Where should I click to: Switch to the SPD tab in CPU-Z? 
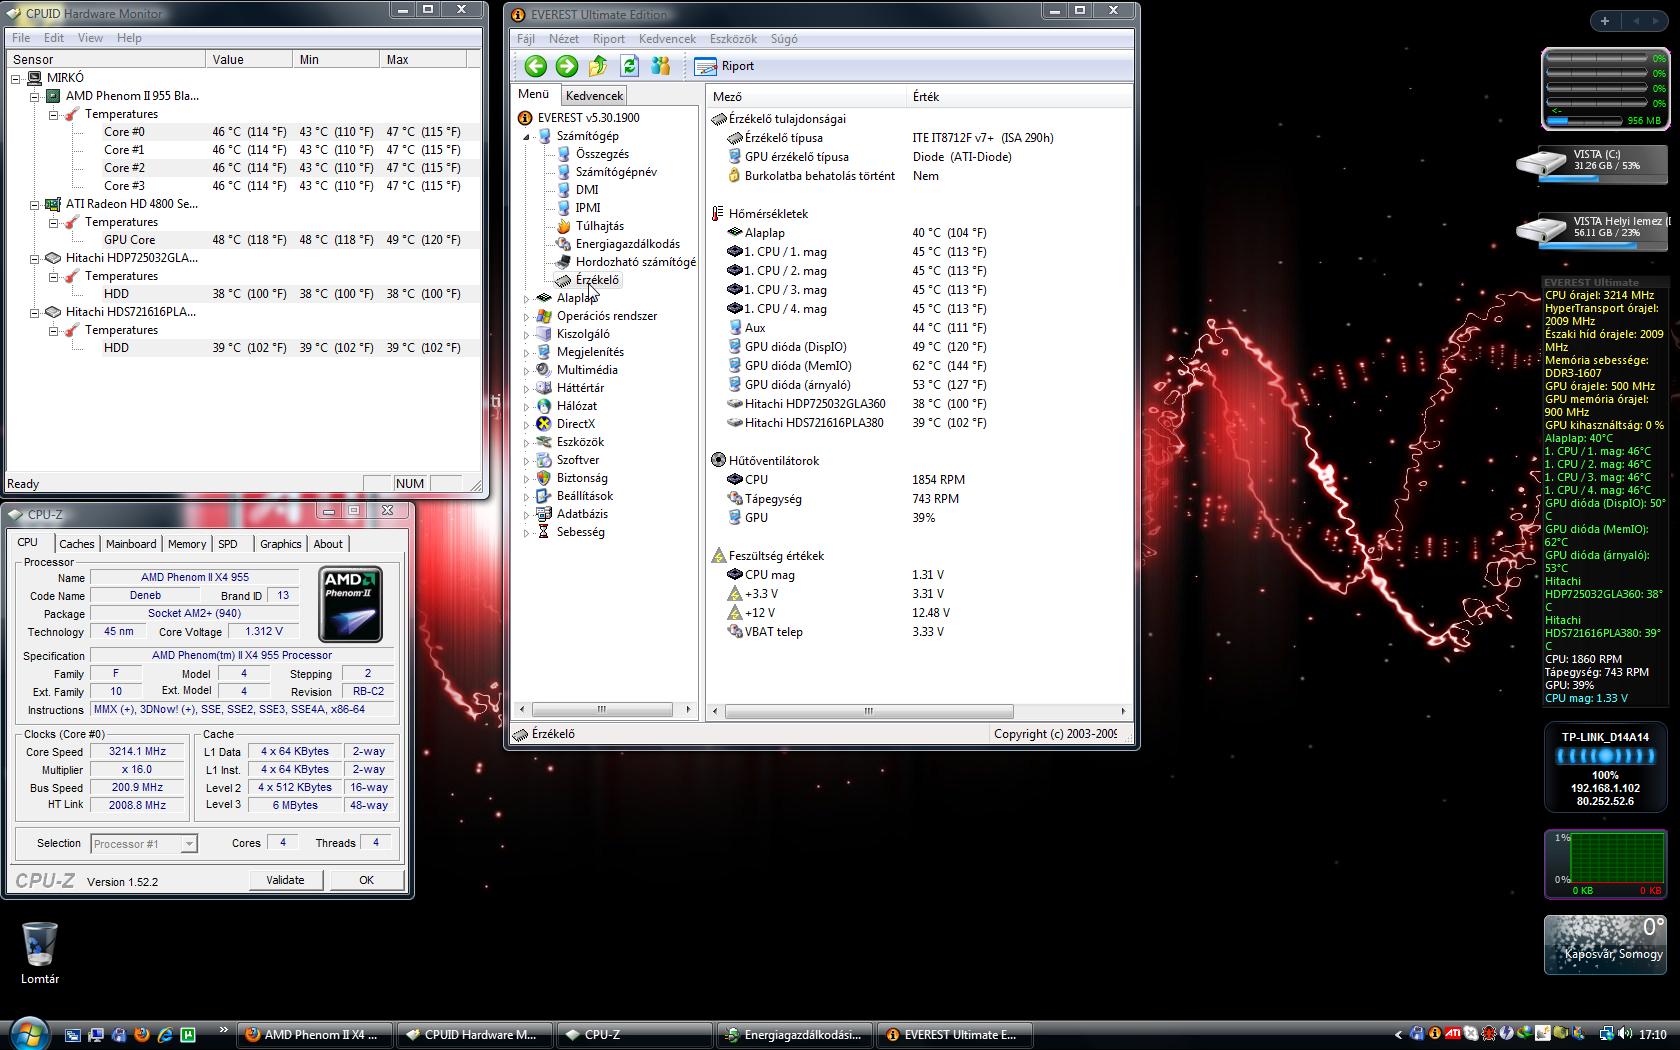click(228, 544)
